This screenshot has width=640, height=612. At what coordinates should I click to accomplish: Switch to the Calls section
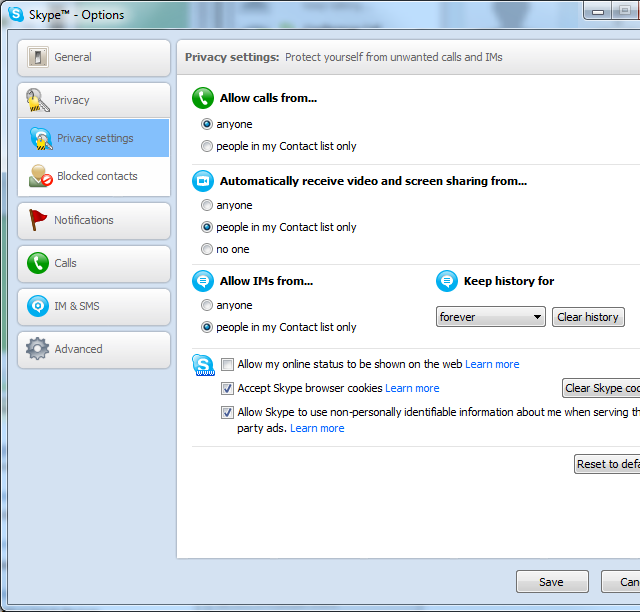[x=94, y=264]
